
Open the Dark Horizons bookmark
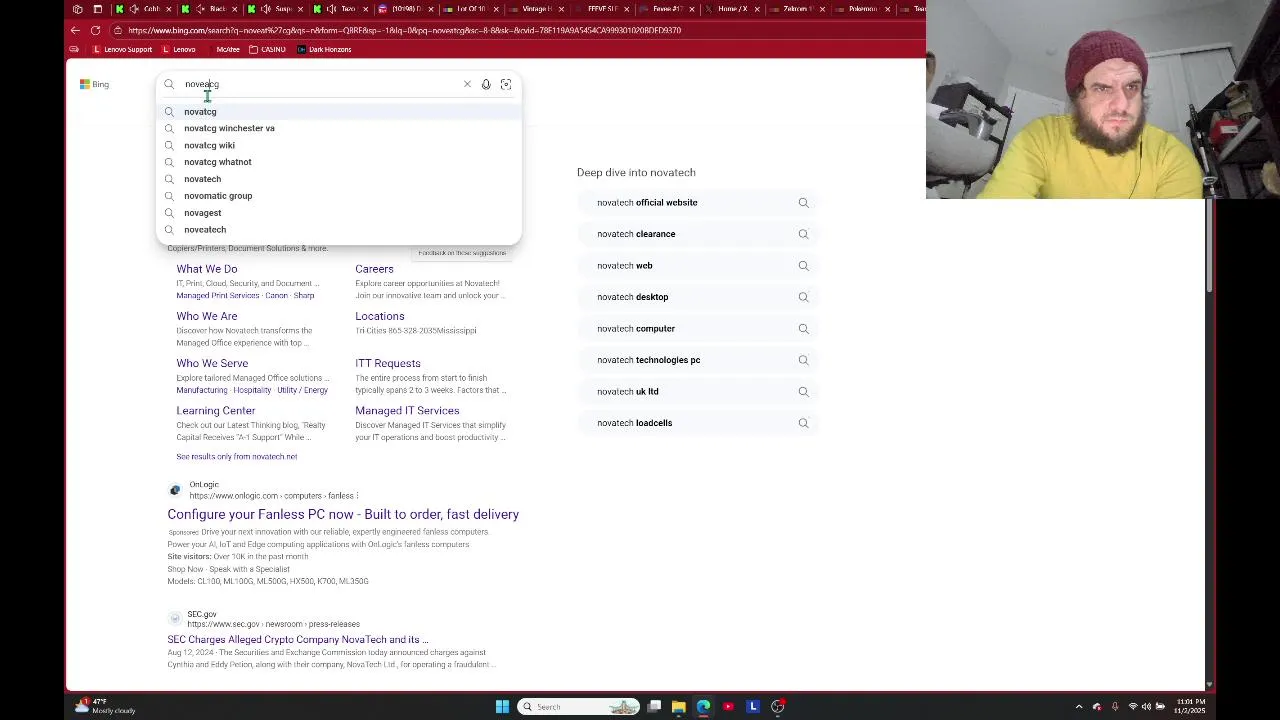point(324,49)
